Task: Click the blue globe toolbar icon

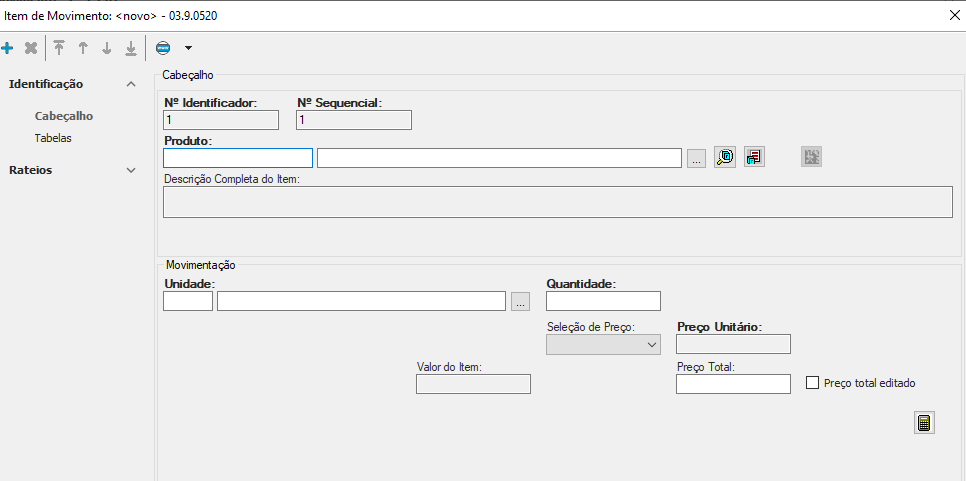Action: point(163,47)
